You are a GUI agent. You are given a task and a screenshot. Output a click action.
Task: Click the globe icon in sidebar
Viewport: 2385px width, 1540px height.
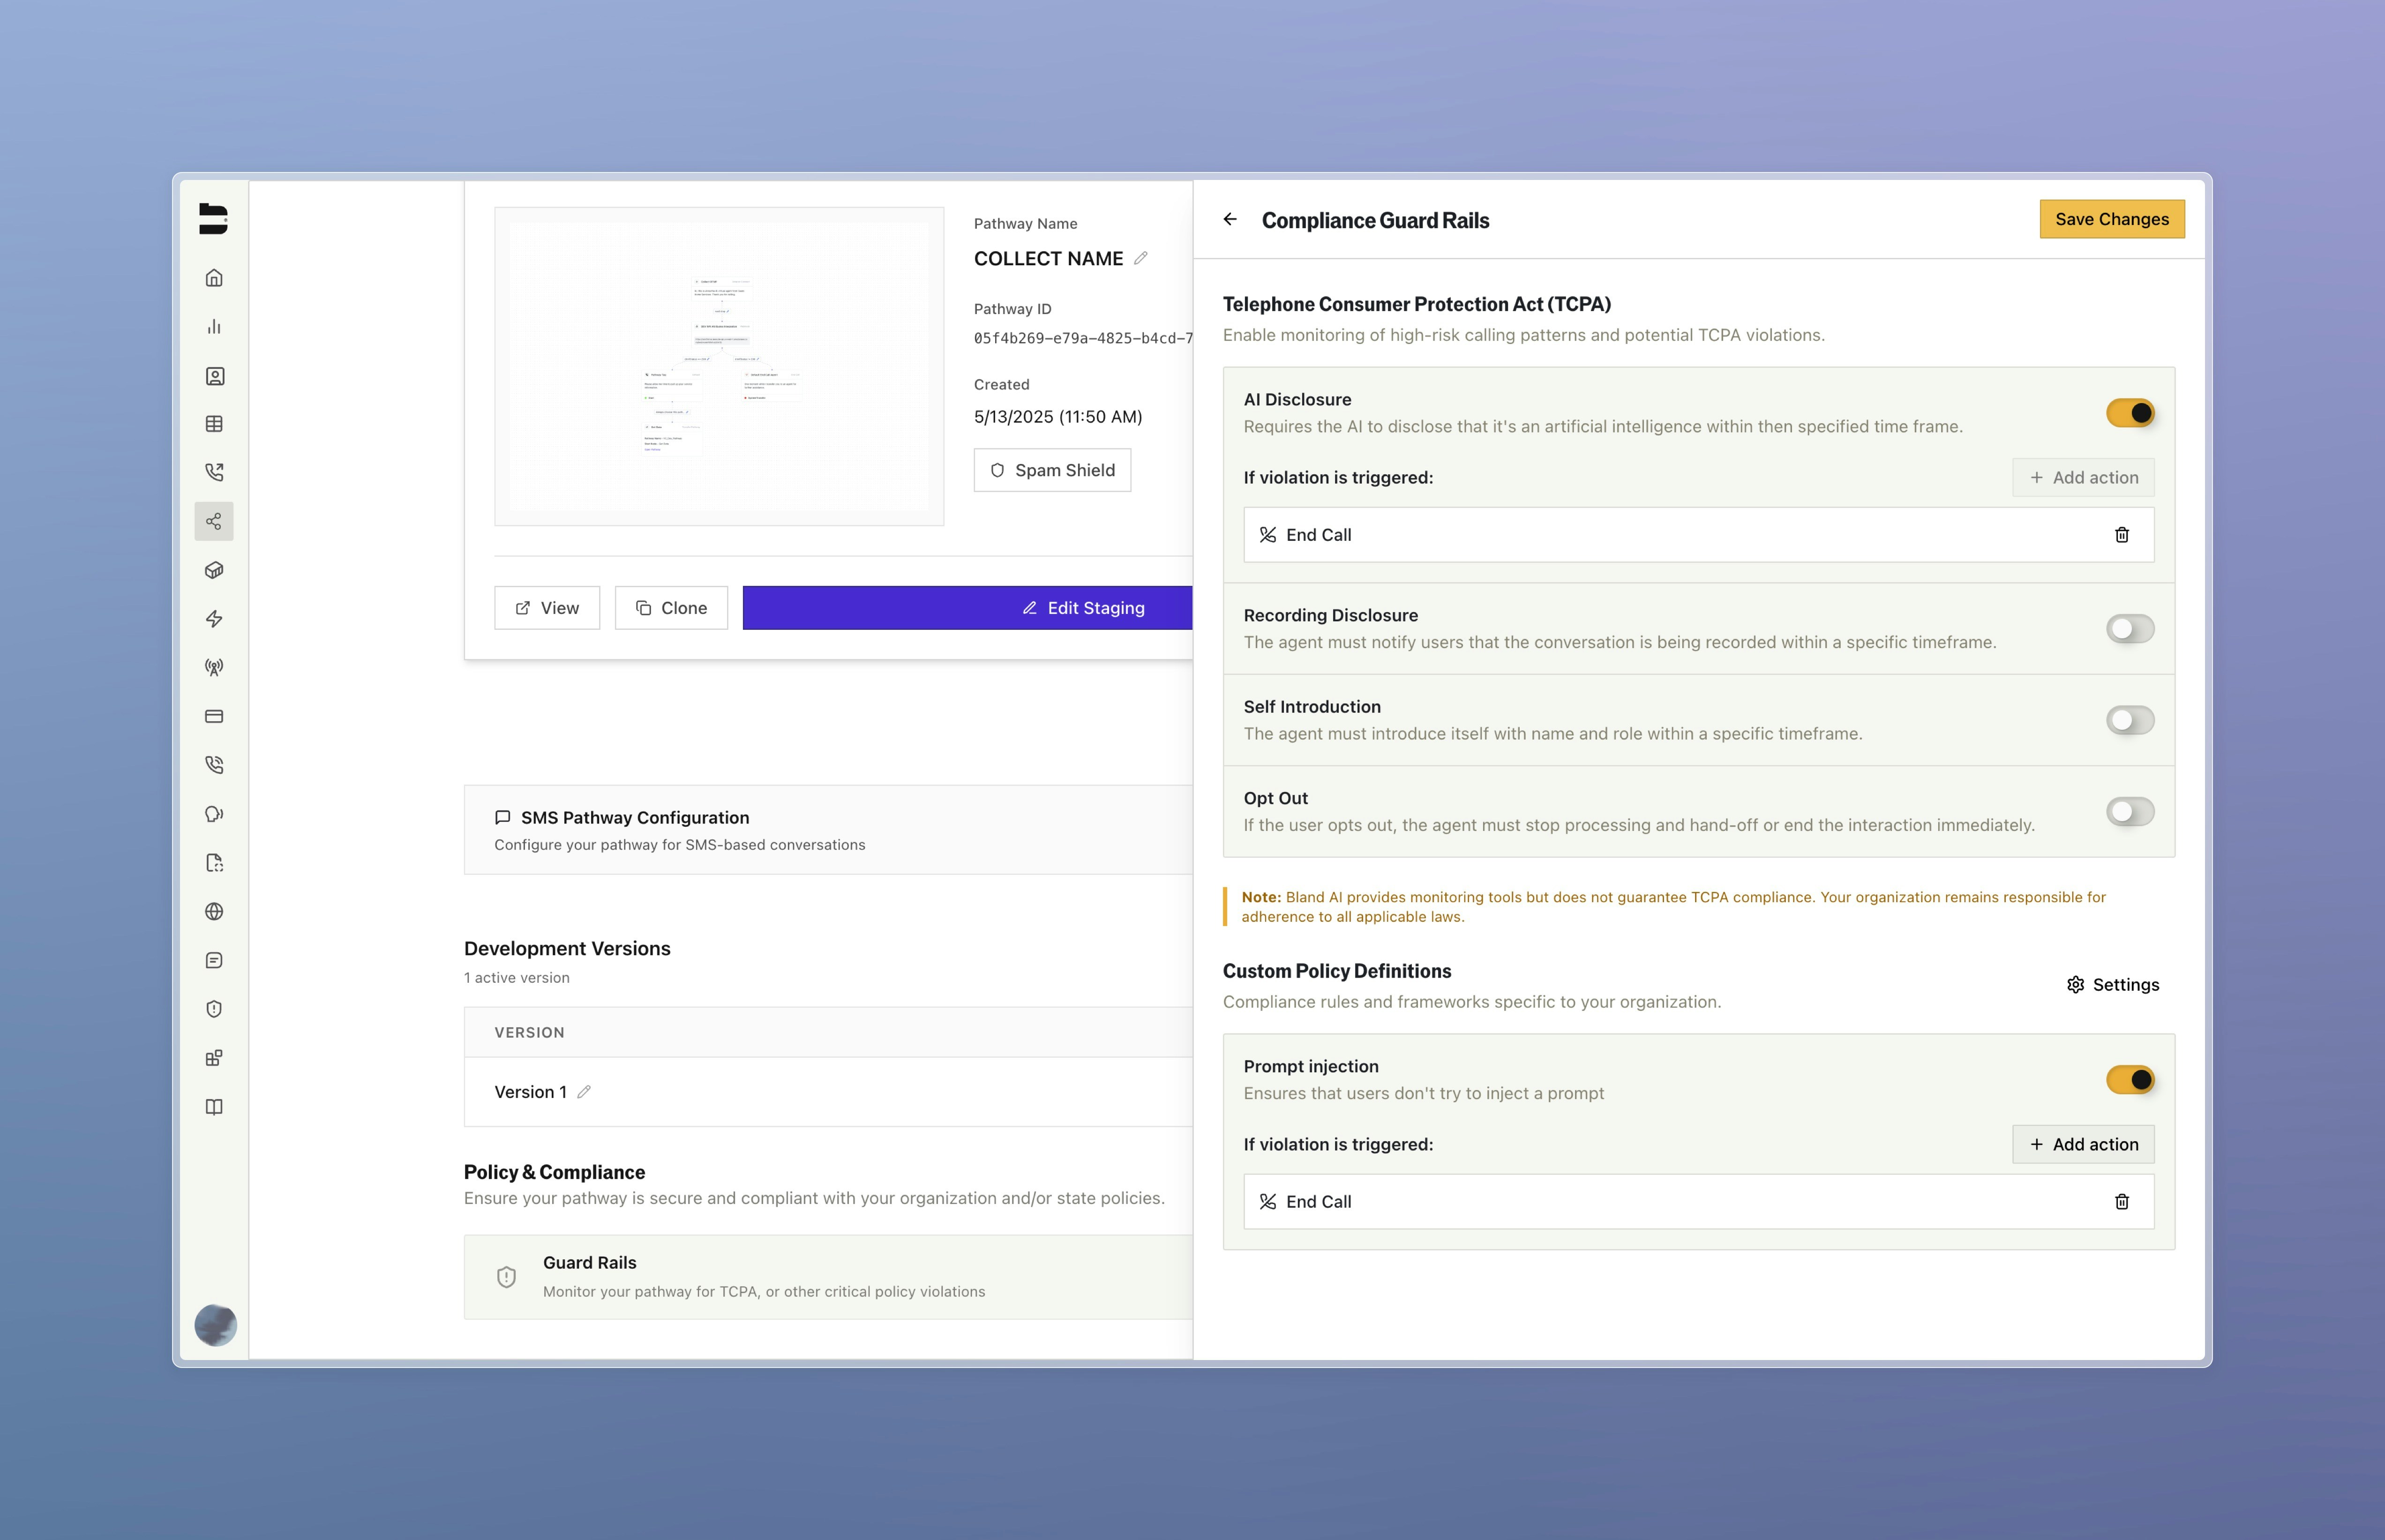(214, 912)
